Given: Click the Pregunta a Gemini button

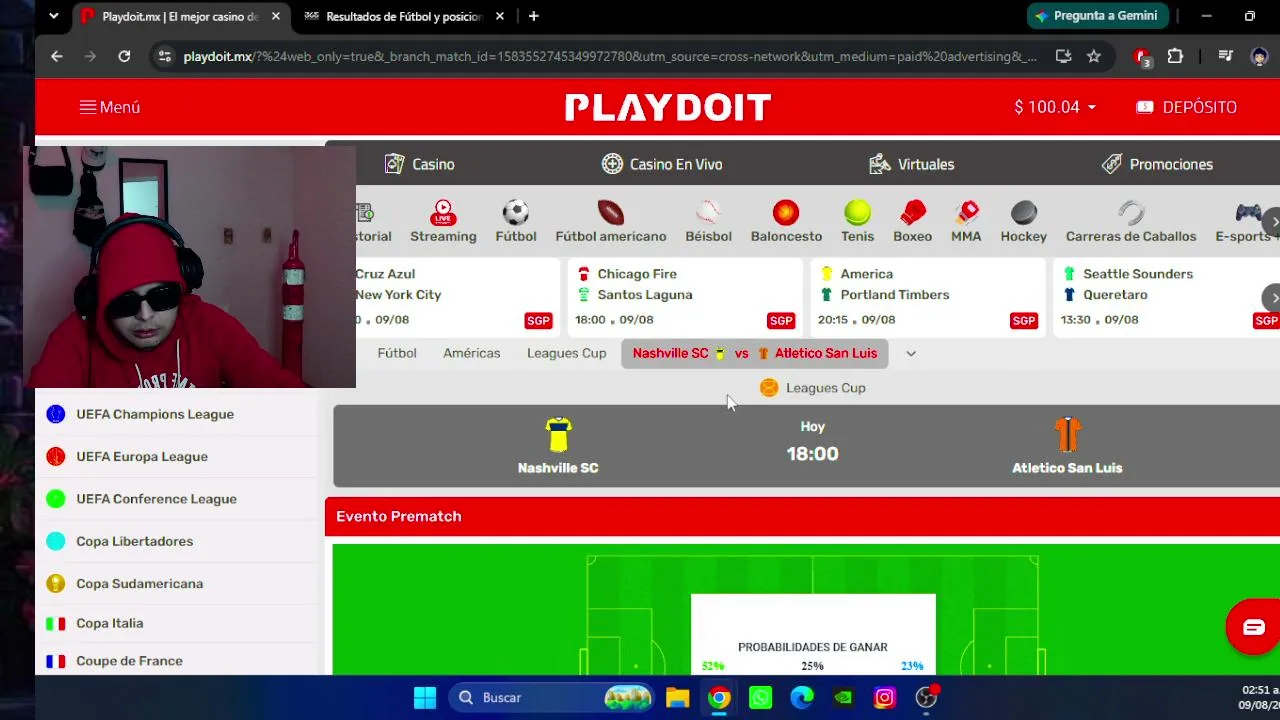Looking at the screenshot, I should pyautogui.click(x=1097, y=16).
